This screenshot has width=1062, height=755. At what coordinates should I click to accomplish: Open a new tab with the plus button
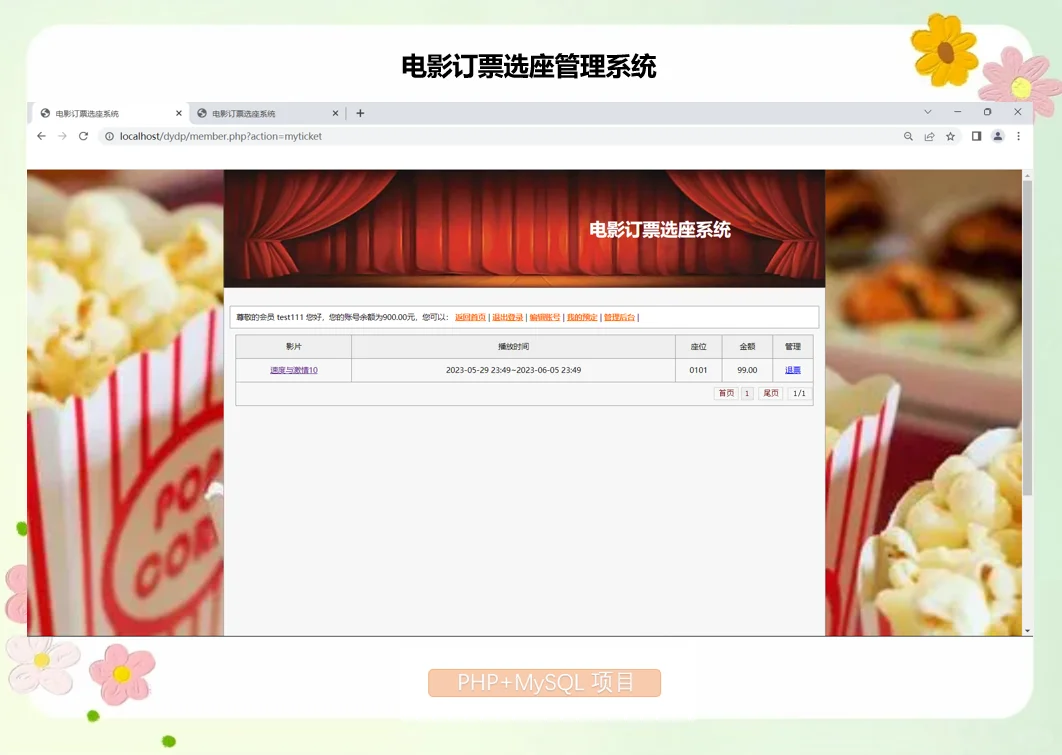pyautogui.click(x=360, y=112)
